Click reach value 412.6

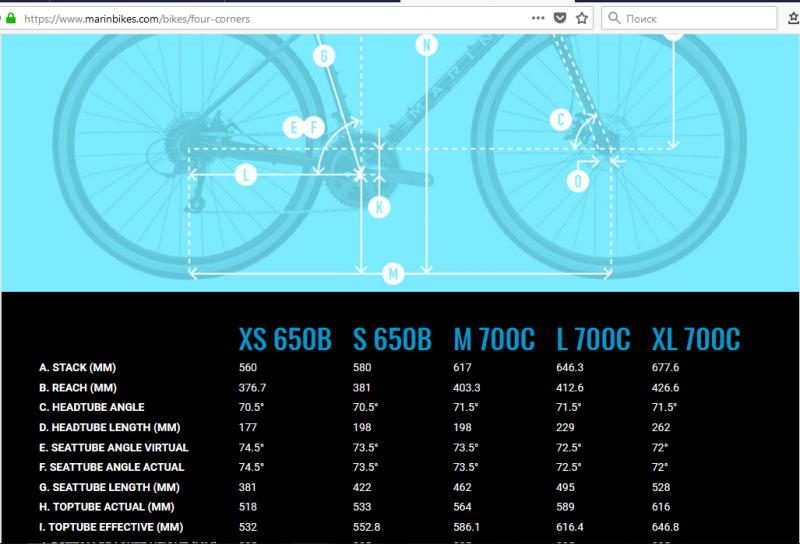[x=569, y=388]
